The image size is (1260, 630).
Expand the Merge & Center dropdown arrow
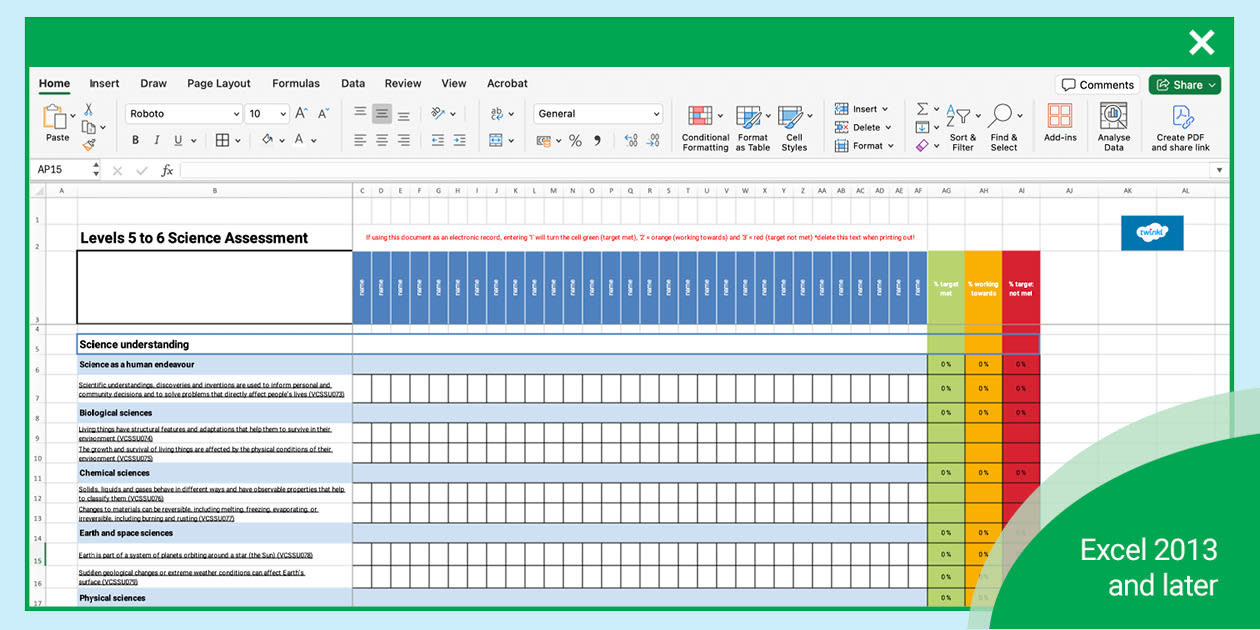coord(510,139)
